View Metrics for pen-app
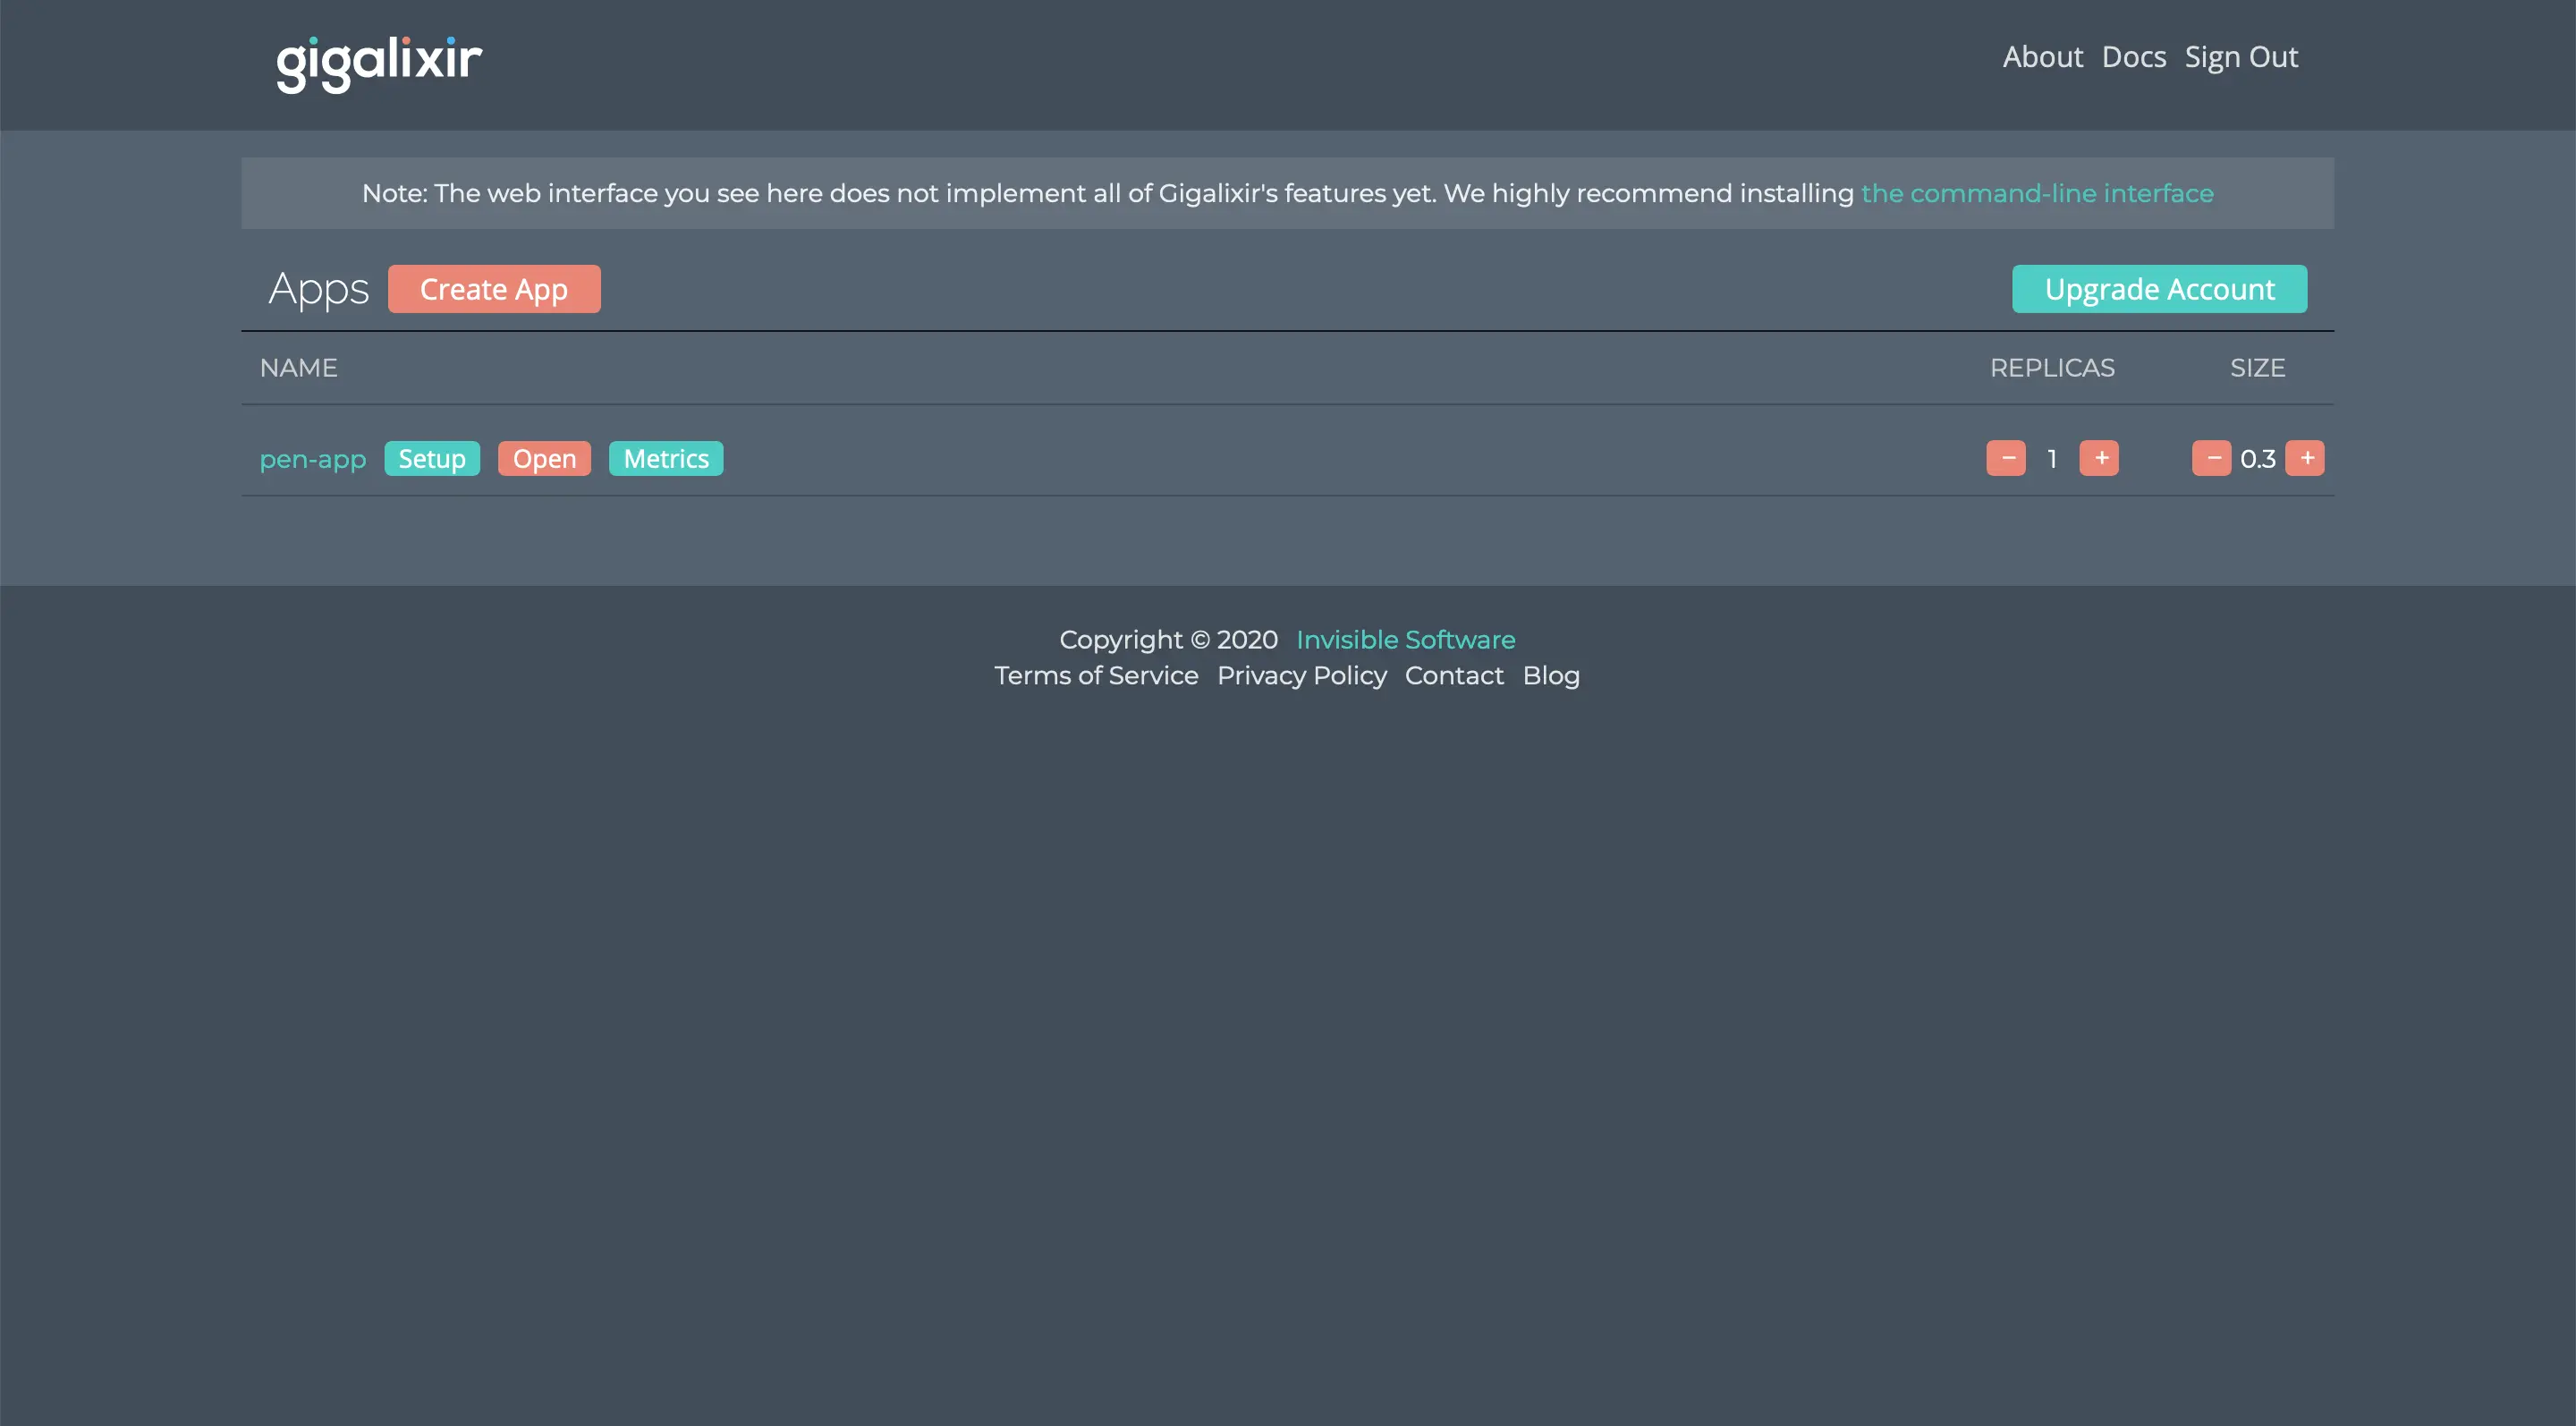The image size is (2576, 1426). click(x=666, y=459)
